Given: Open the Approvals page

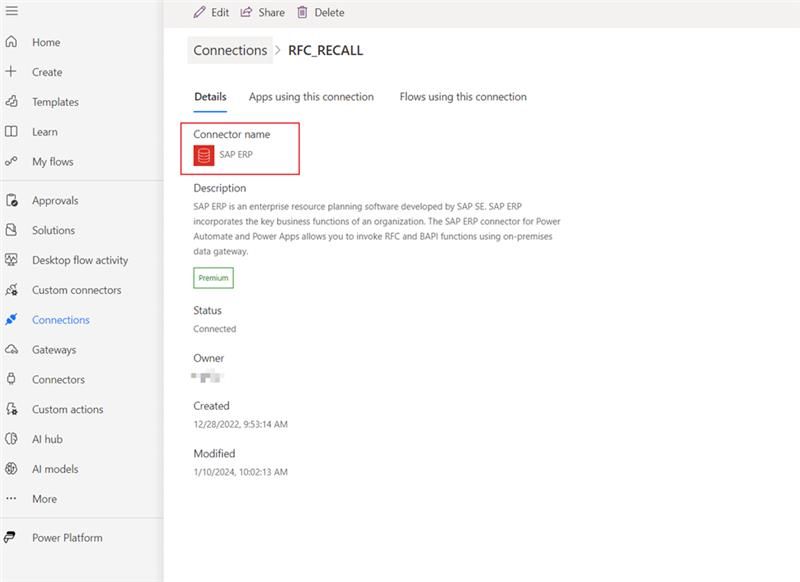Looking at the screenshot, I should point(55,200).
